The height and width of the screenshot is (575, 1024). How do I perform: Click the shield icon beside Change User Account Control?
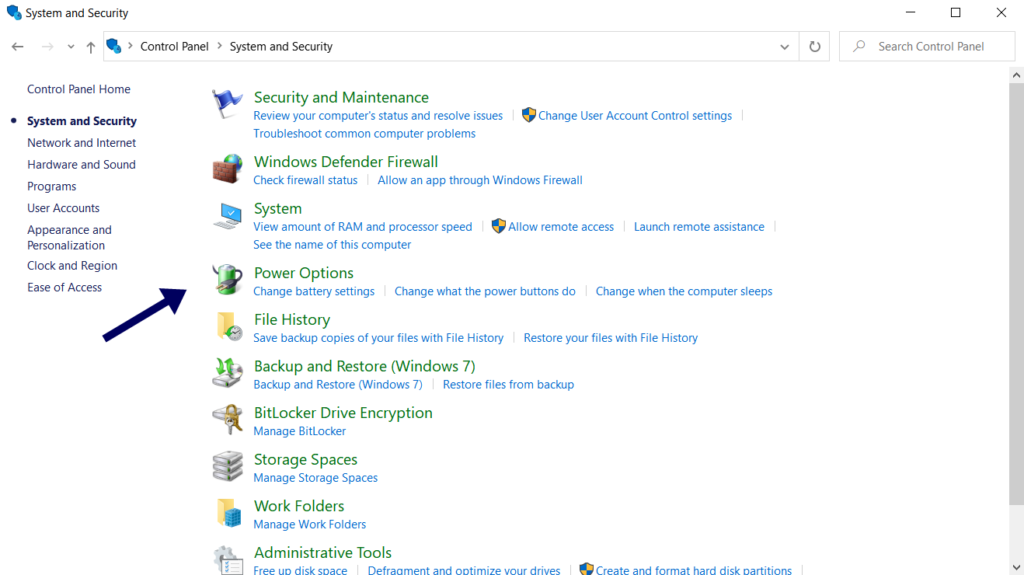[528, 115]
